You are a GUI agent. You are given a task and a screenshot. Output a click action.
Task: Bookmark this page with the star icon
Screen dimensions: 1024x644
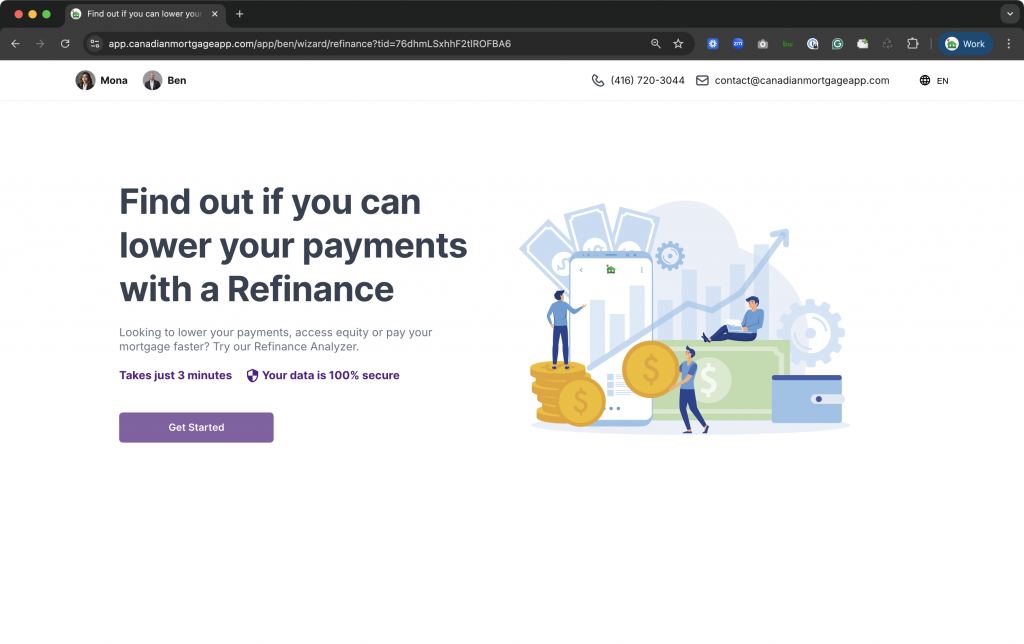click(678, 44)
